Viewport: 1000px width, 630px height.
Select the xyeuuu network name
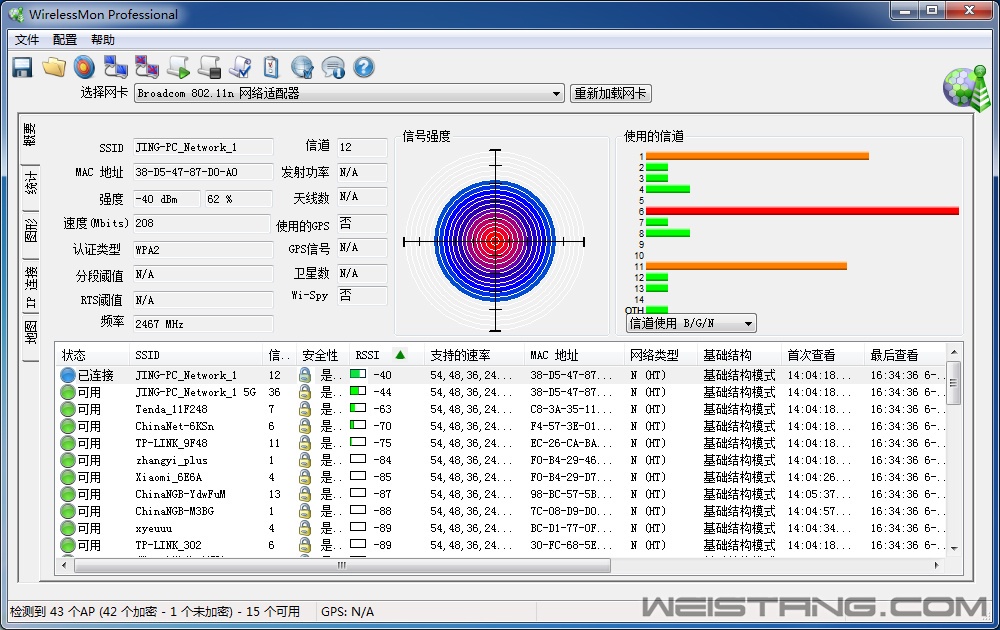154,528
